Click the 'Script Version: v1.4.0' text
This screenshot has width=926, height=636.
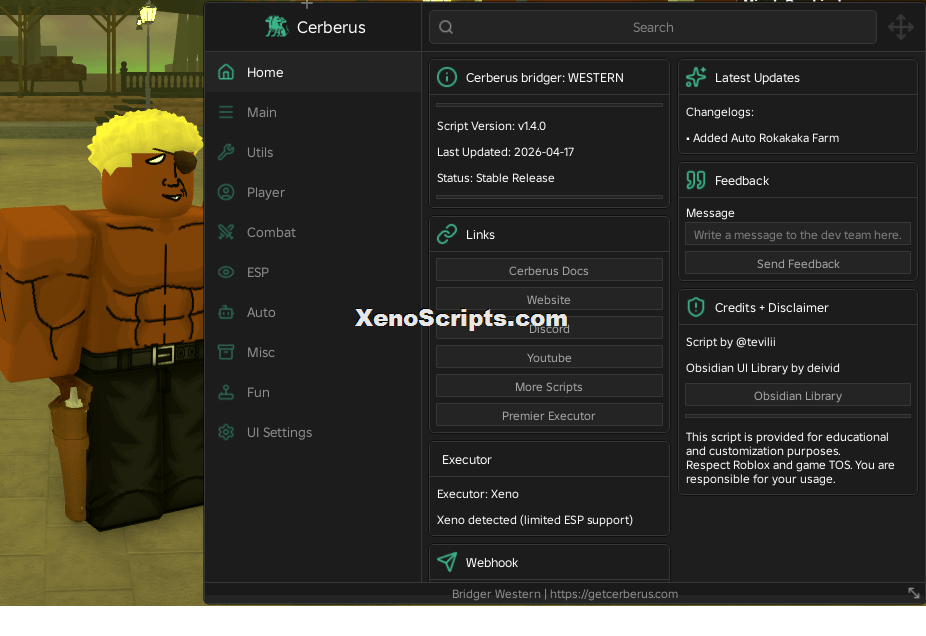(491, 126)
